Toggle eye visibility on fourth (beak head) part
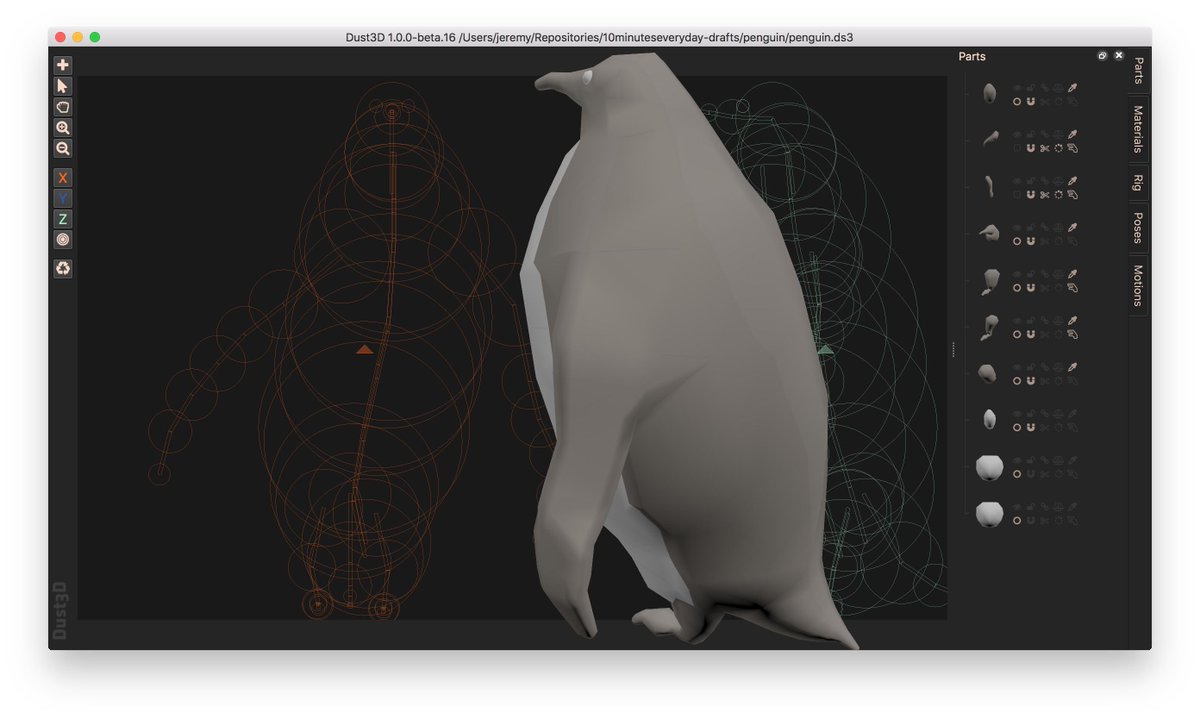 point(1017,227)
